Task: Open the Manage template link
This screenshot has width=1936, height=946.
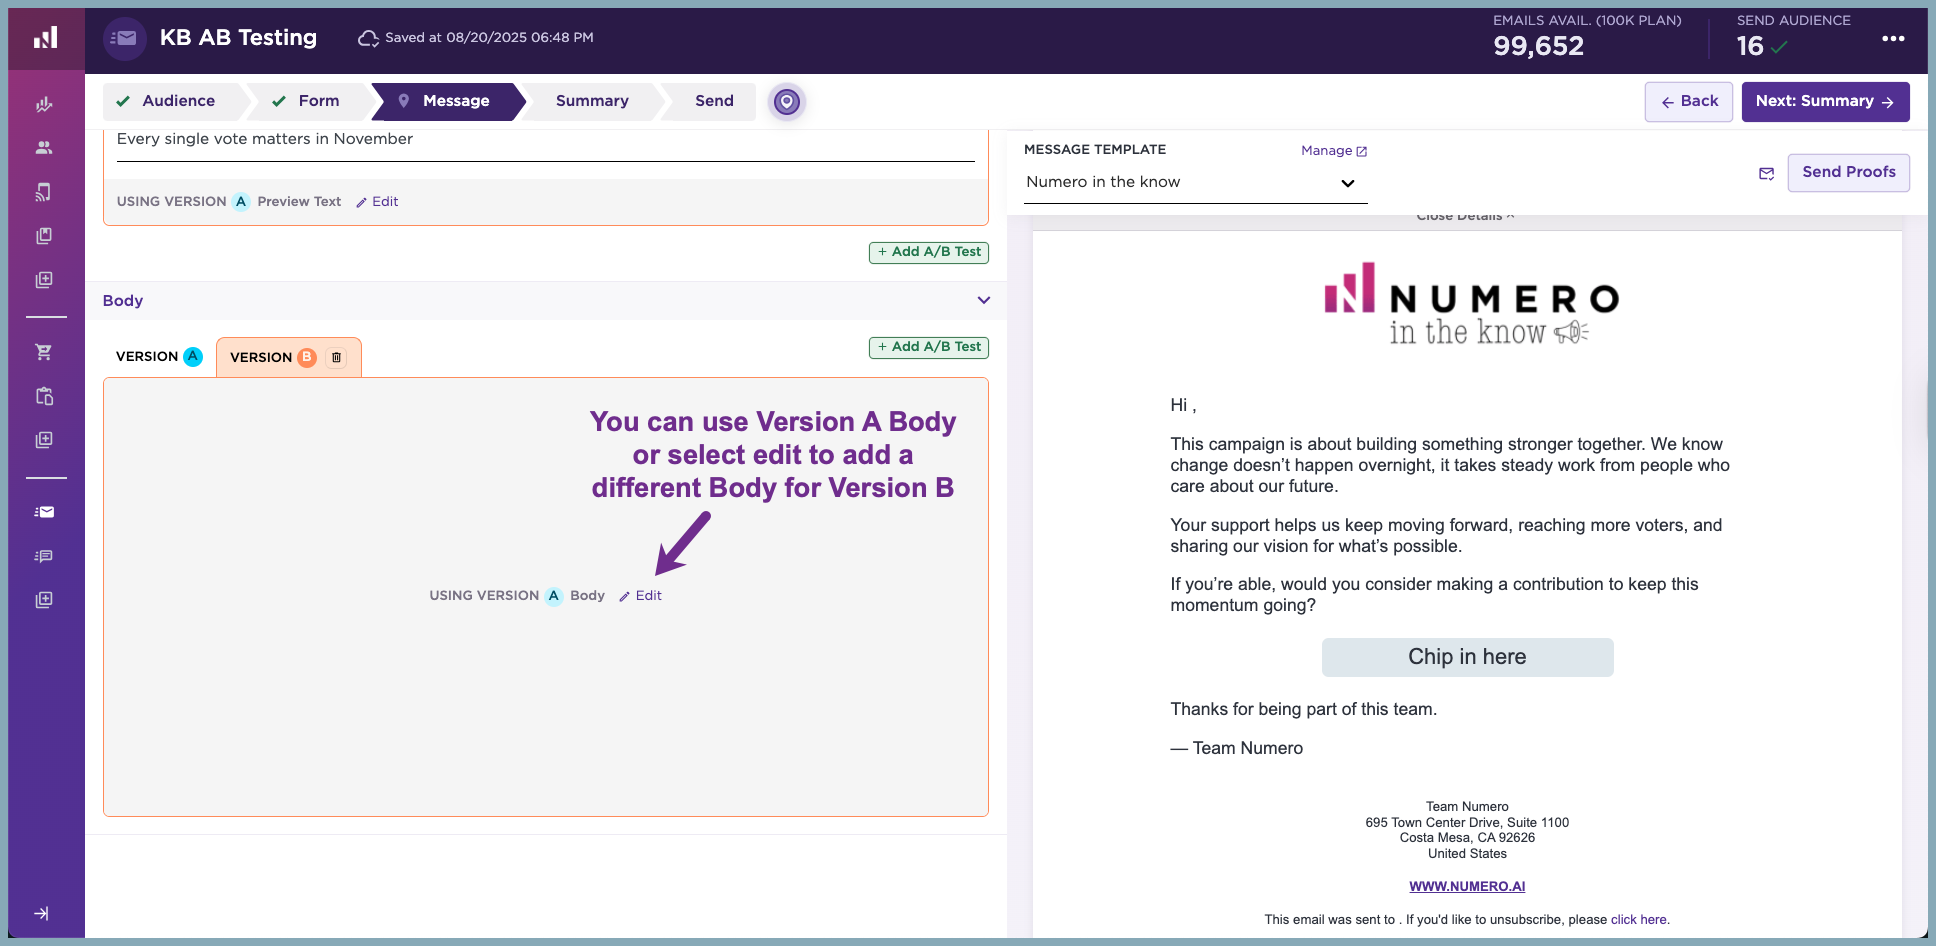Action: [1334, 151]
